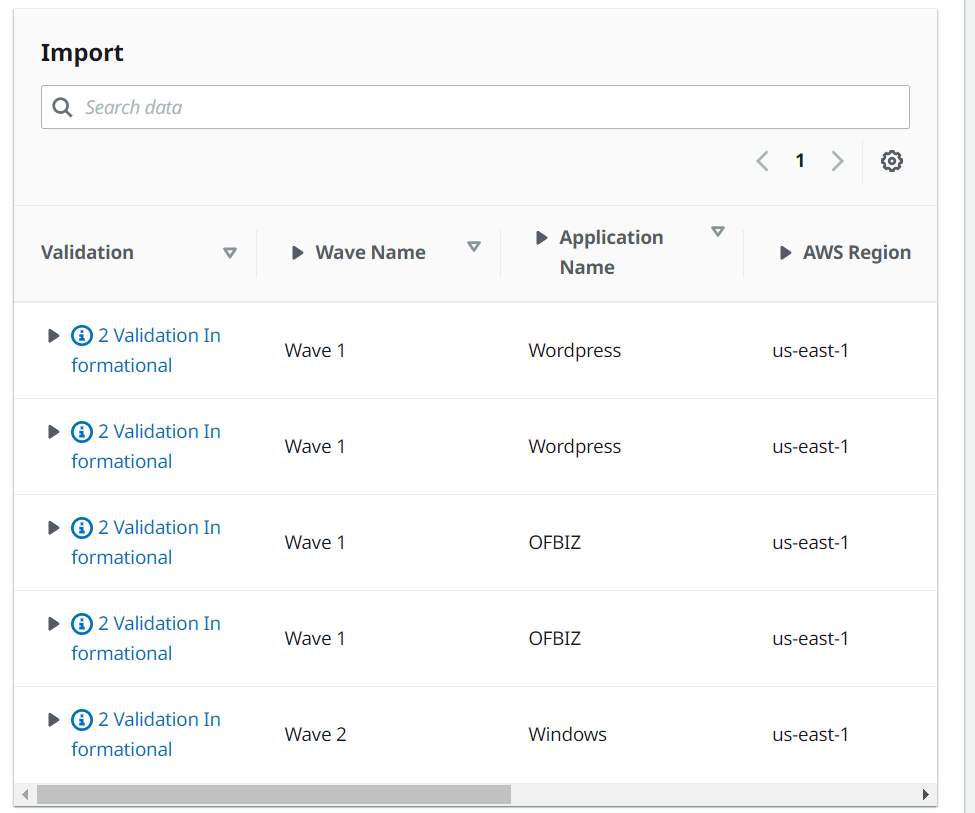Click info icon in second Wordpress row

pos(81,432)
